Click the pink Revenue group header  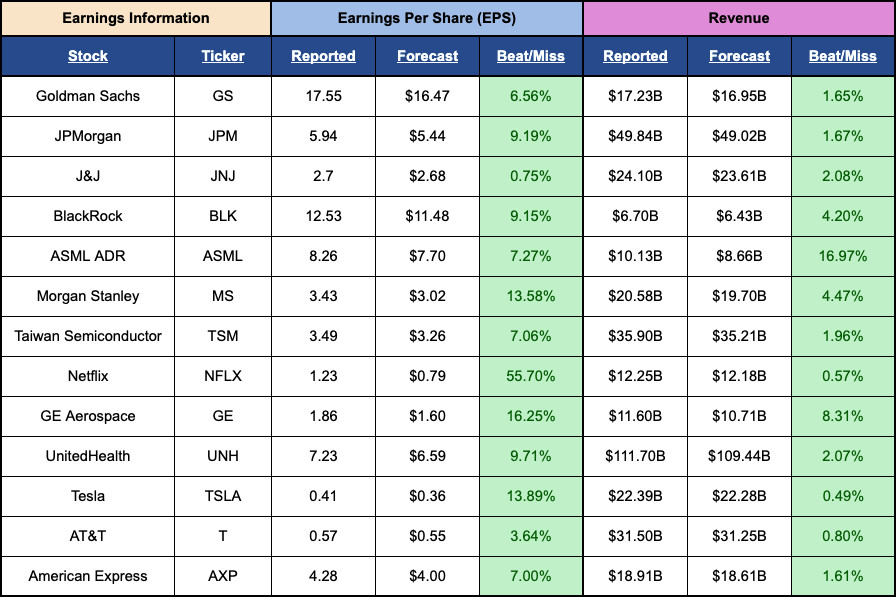739,18
